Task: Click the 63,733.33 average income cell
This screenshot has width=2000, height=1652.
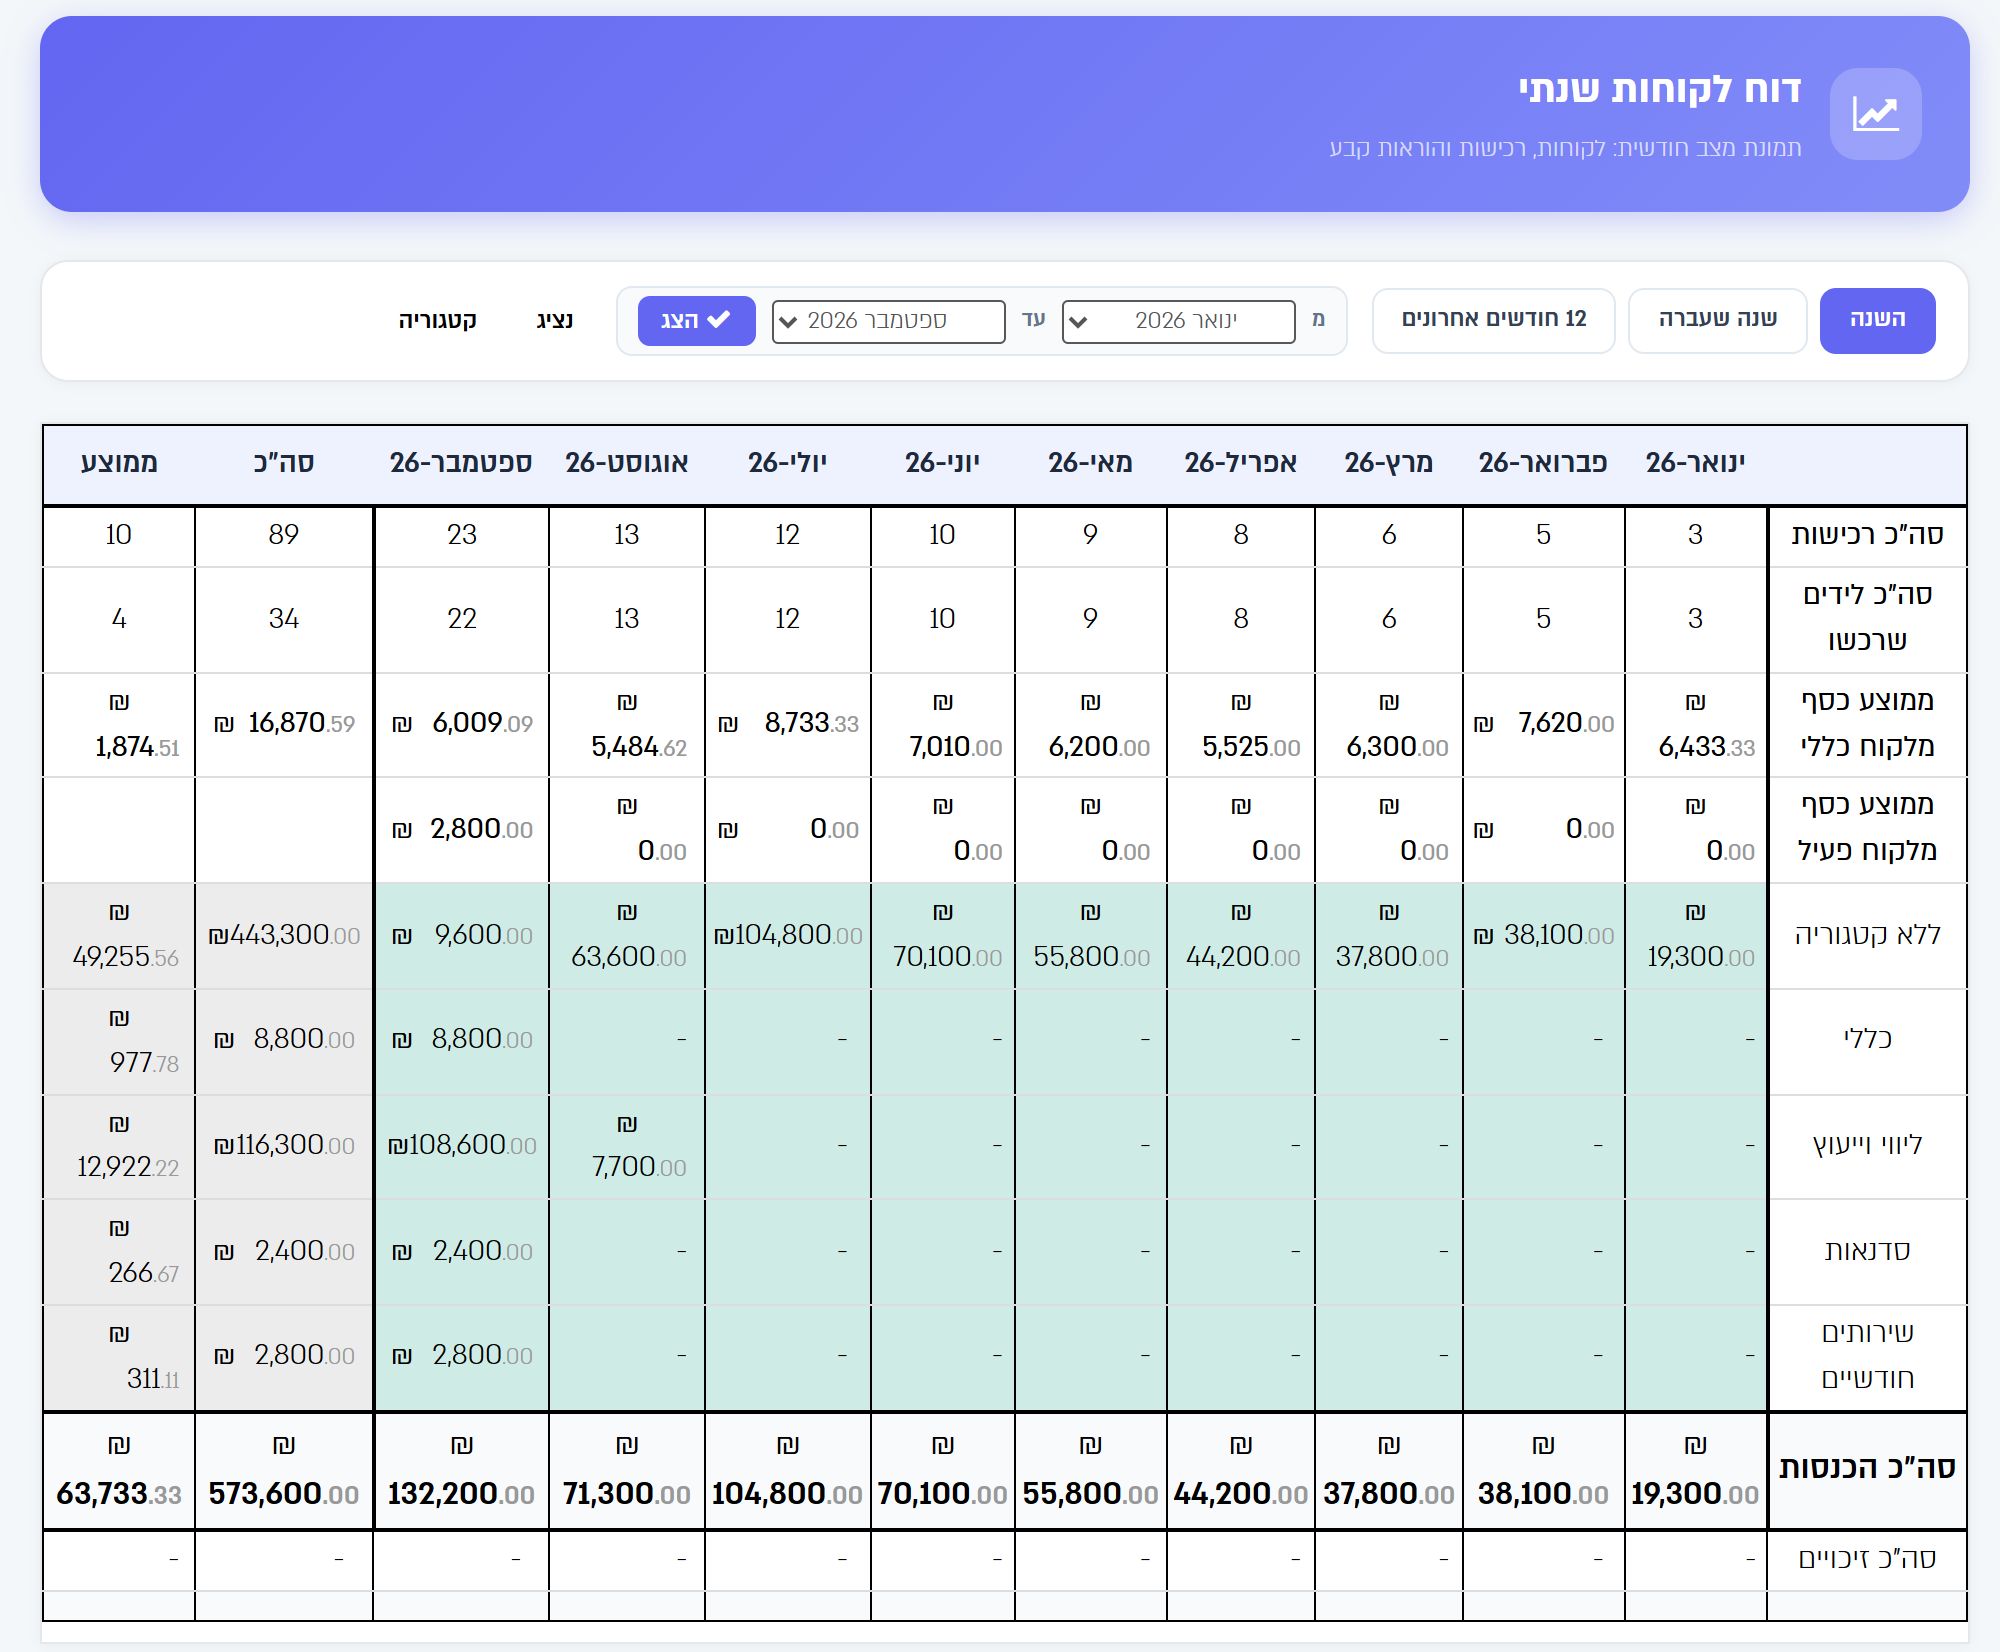Action: pyautogui.click(x=119, y=1470)
